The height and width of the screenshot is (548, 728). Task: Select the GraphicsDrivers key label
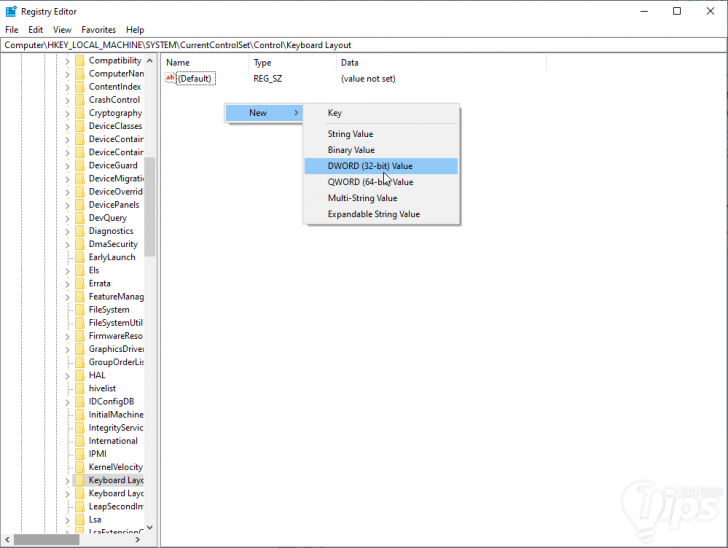(116, 349)
